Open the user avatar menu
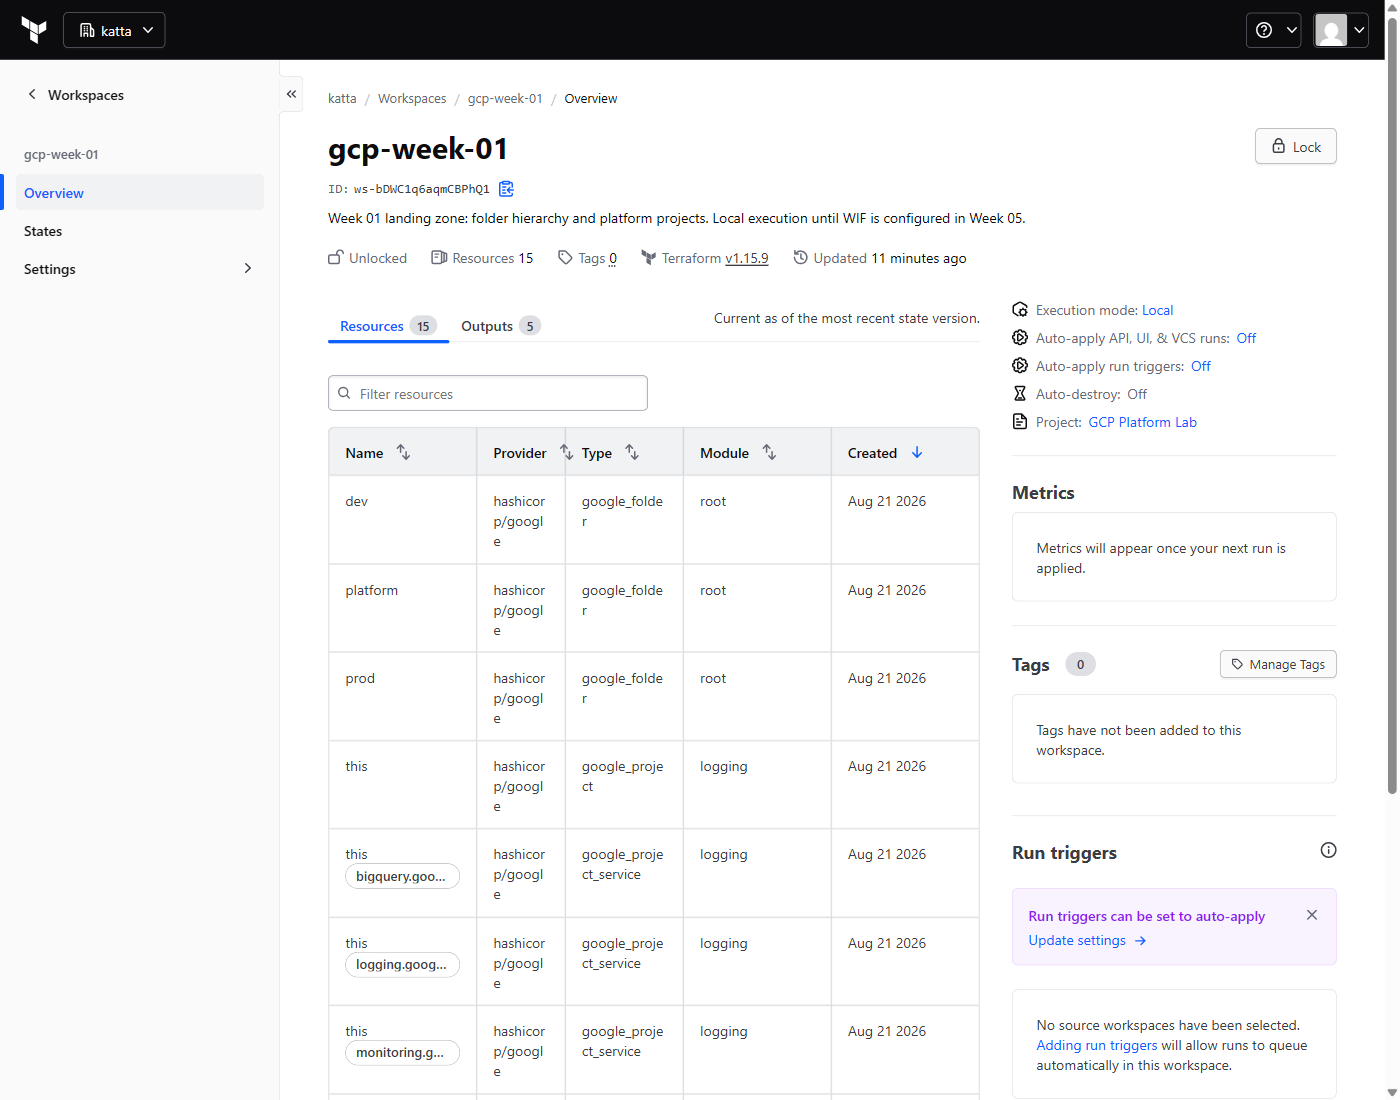Screen dimensions: 1400x1100 (x=1341, y=30)
